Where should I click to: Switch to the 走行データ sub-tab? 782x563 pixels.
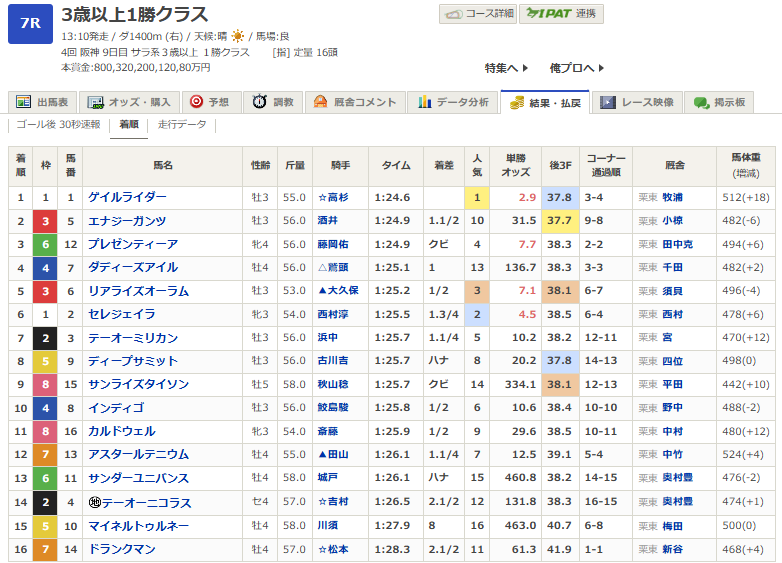click(x=182, y=125)
